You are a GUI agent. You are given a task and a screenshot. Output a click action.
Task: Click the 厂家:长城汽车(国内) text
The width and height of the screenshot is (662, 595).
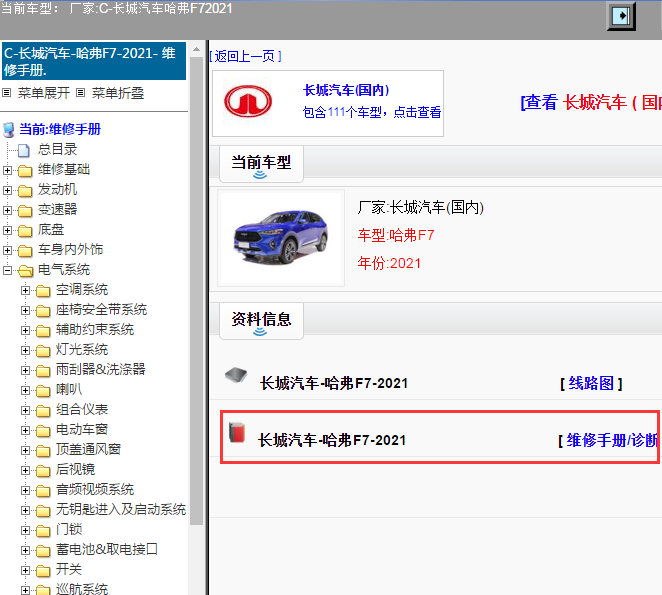click(x=421, y=208)
